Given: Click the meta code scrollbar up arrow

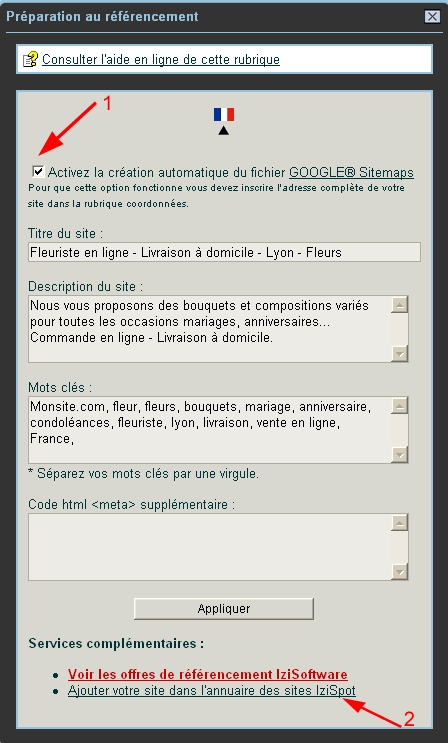Looking at the screenshot, I should [400, 523].
